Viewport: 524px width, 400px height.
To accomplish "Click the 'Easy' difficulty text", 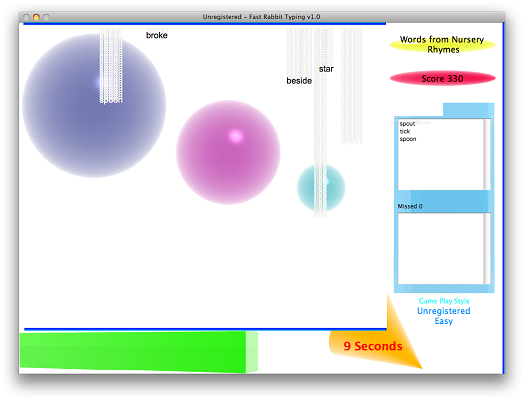I will click(x=444, y=321).
